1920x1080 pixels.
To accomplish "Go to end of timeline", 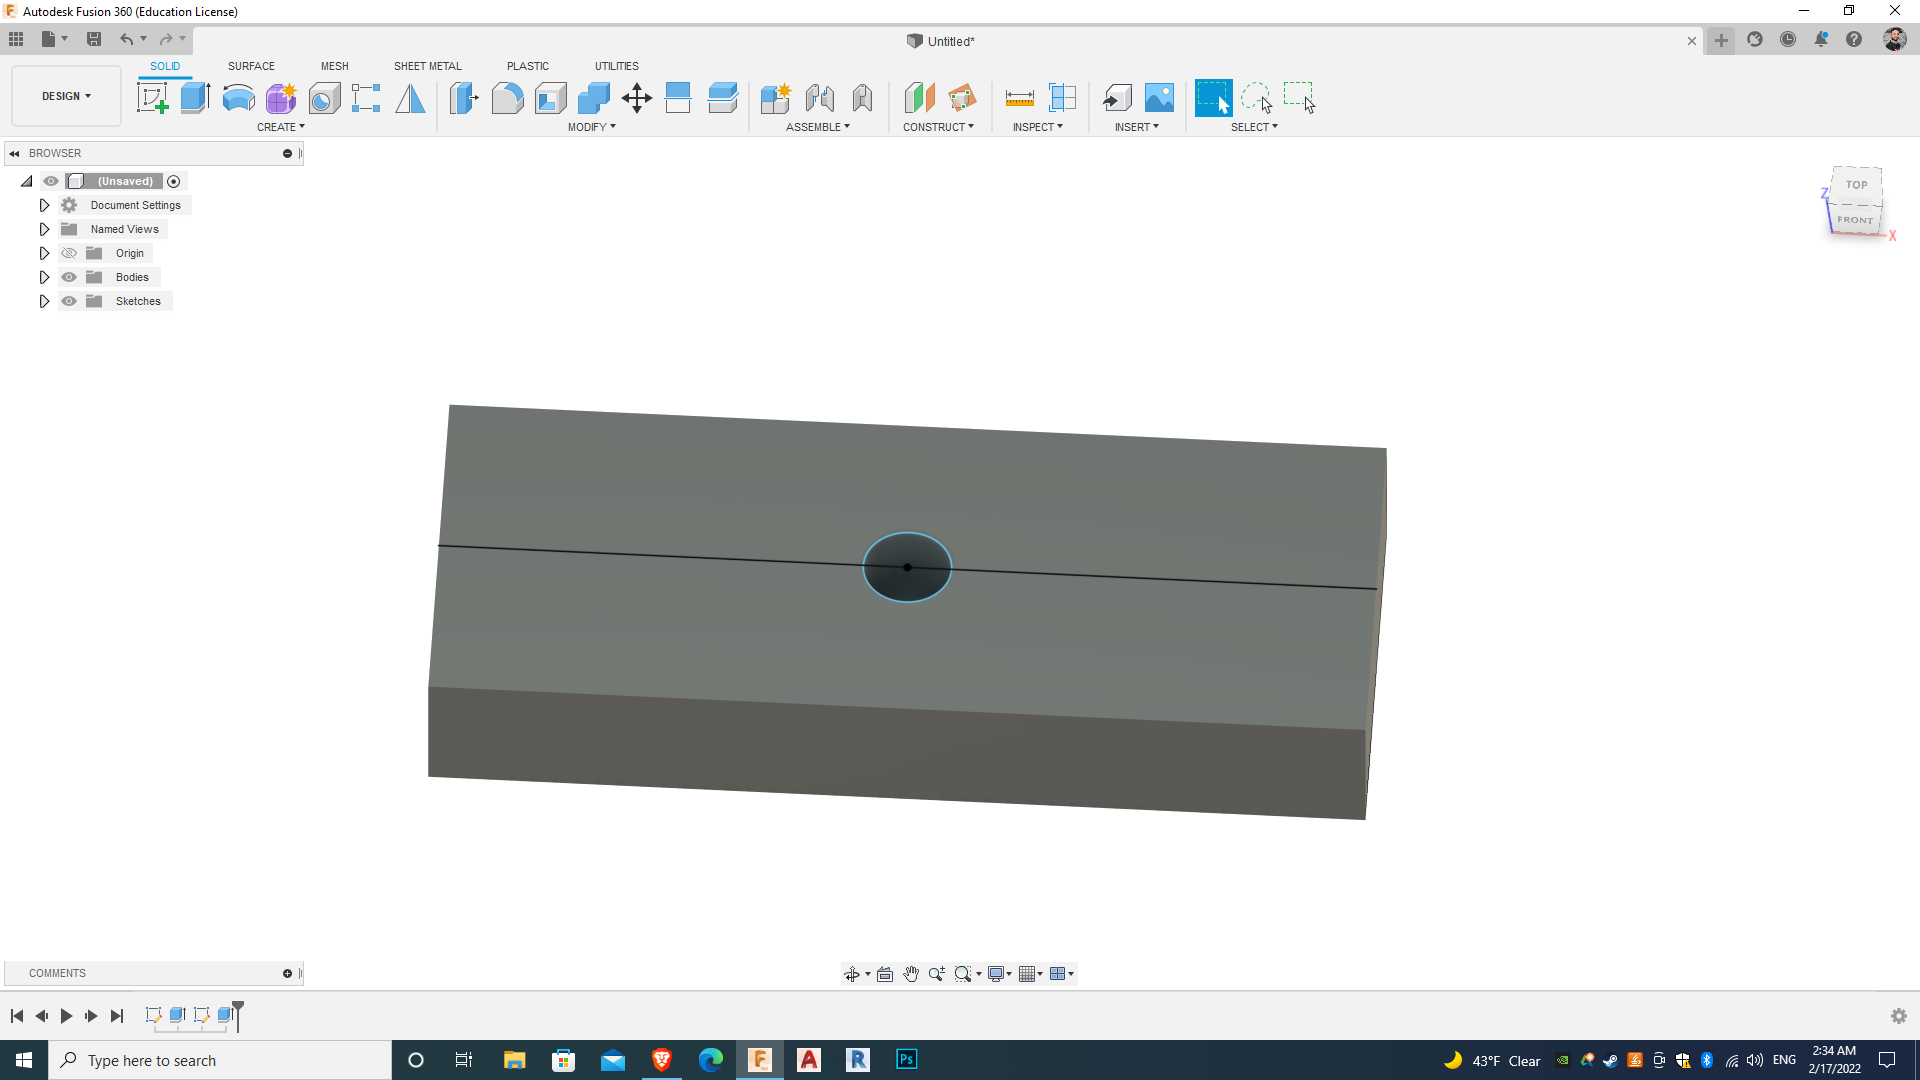I will pos(117,1016).
